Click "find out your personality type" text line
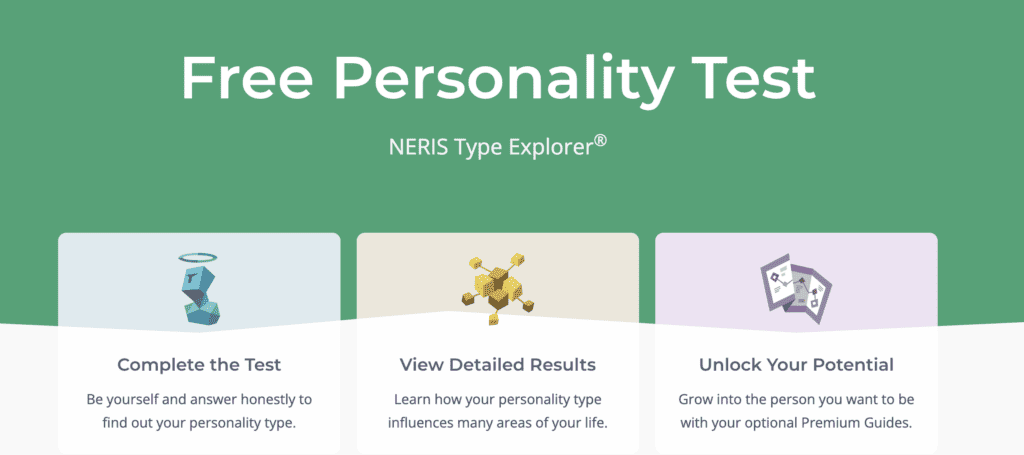 click(x=199, y=422)
